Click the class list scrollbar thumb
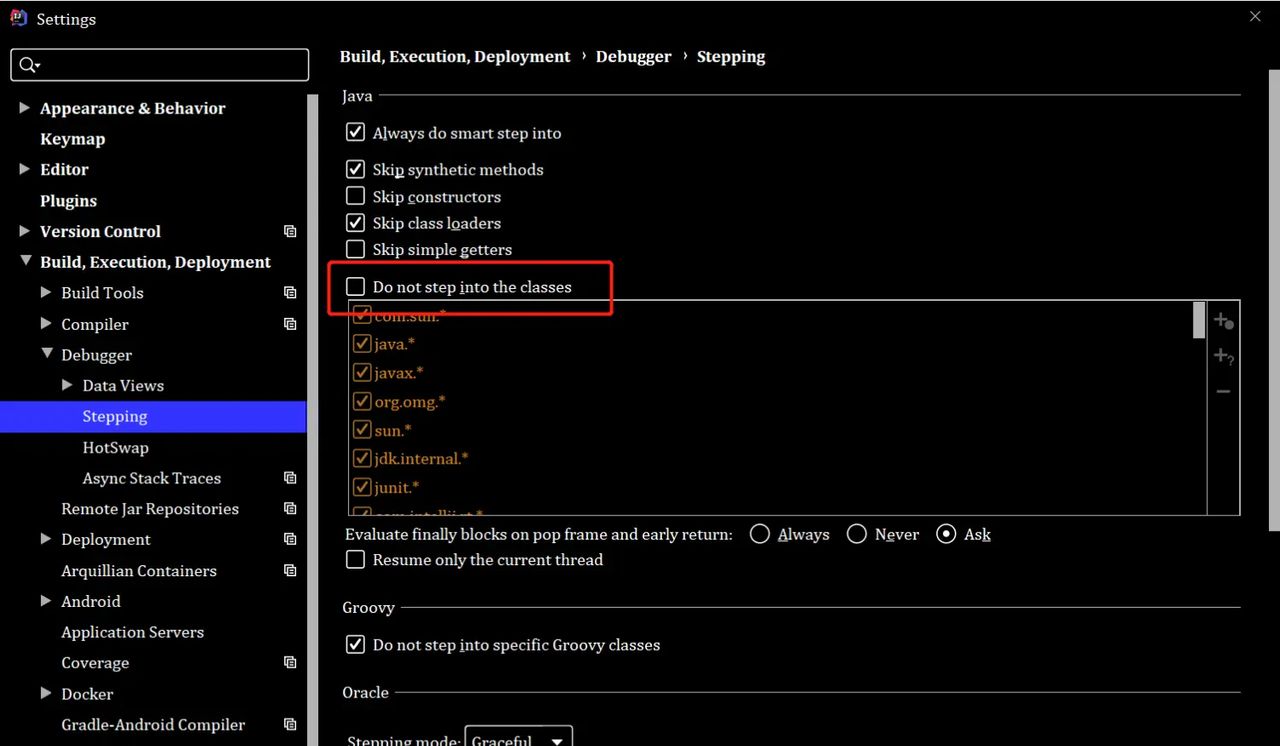The width and height of the screenshot is (1280, 746). tap(1199, 320)
